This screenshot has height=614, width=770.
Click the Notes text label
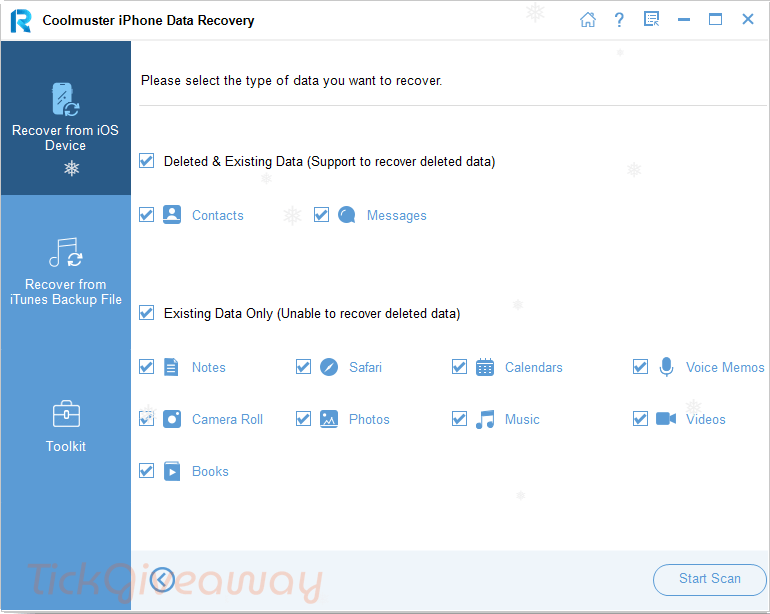click(209, 367)
